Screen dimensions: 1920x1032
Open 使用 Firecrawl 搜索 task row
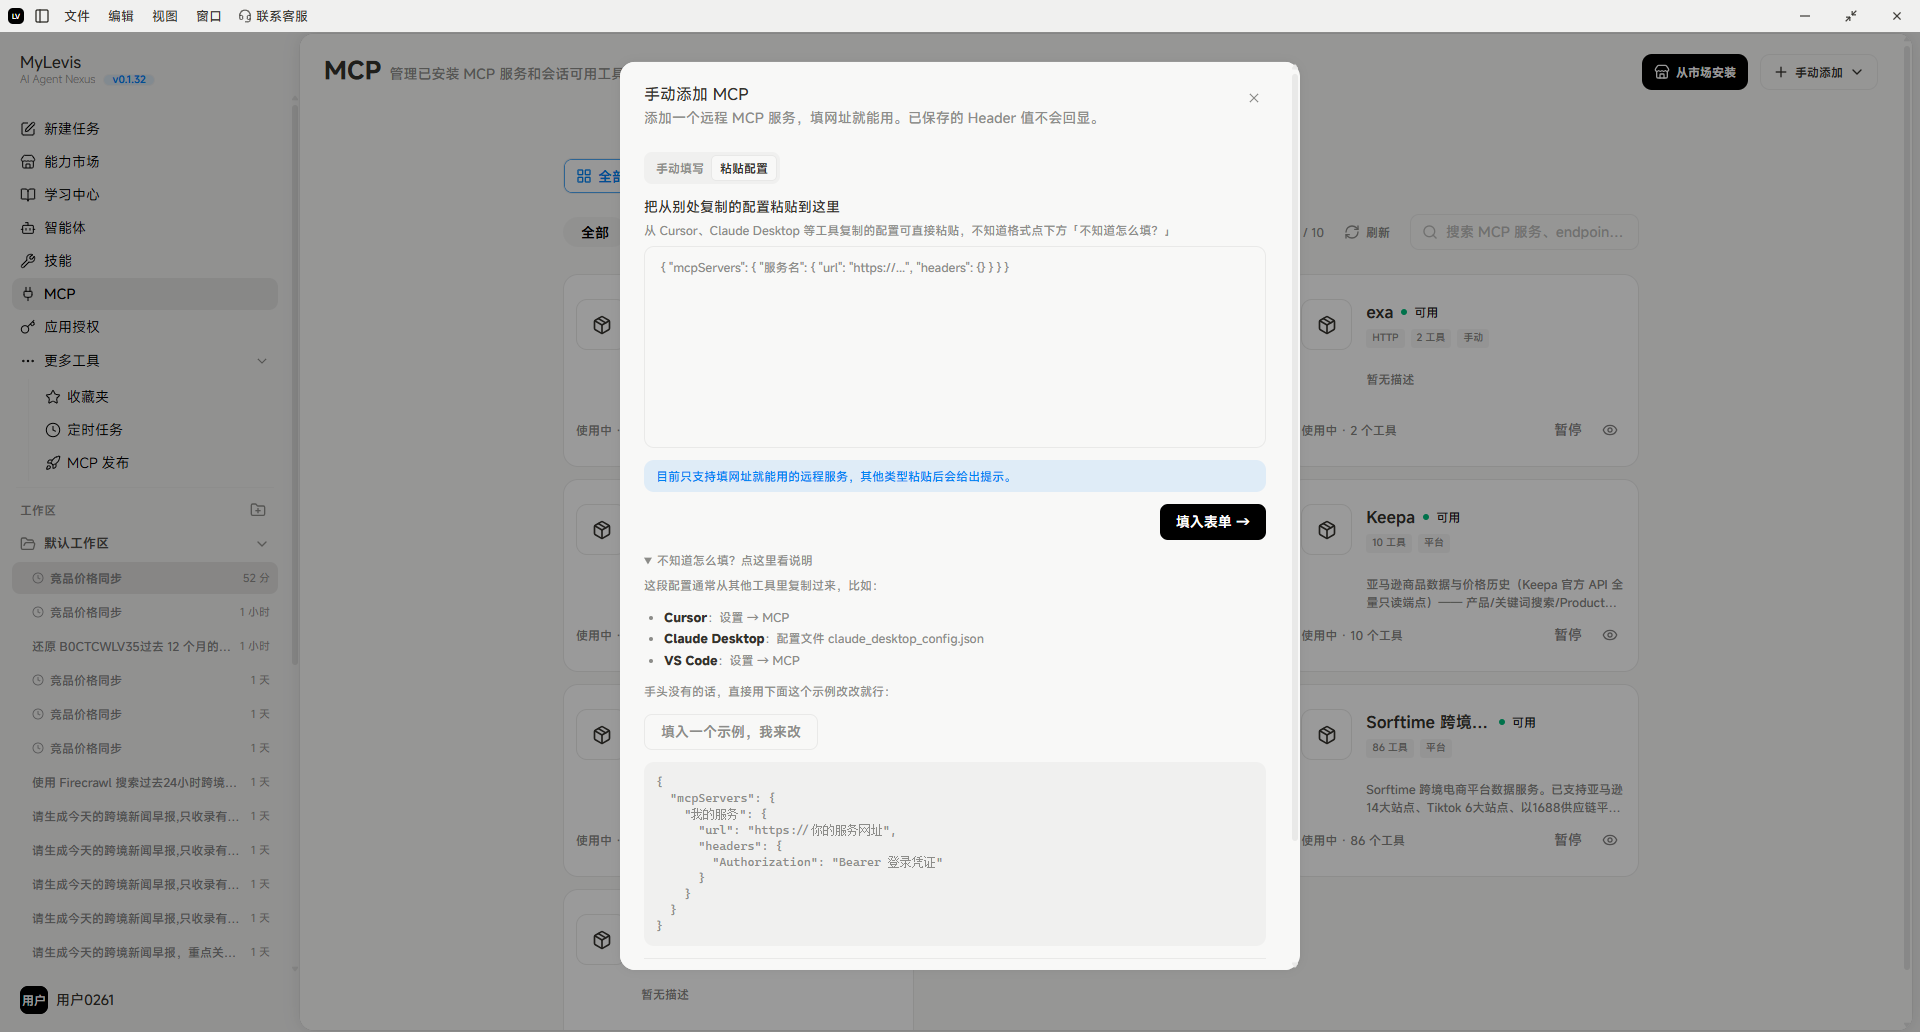[x=145, y=782]
